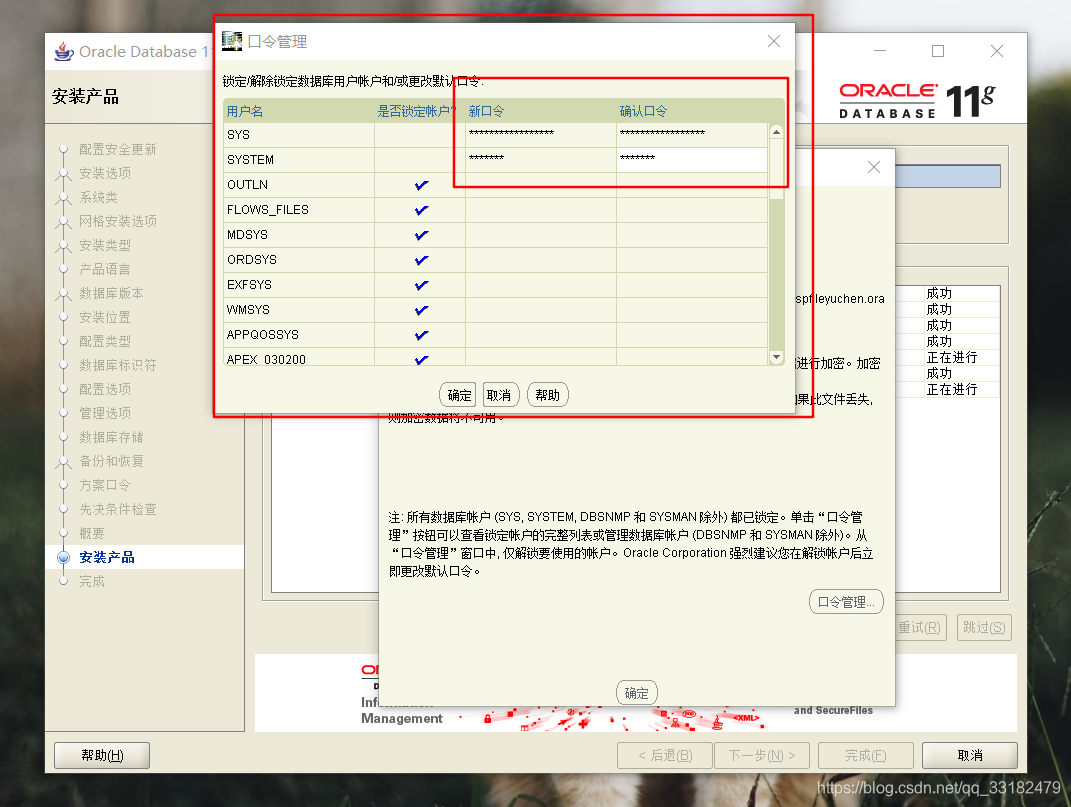Toggle lock checkbox for SYS account
Viewport: 1071px width, 807px height.
(420, 135)
